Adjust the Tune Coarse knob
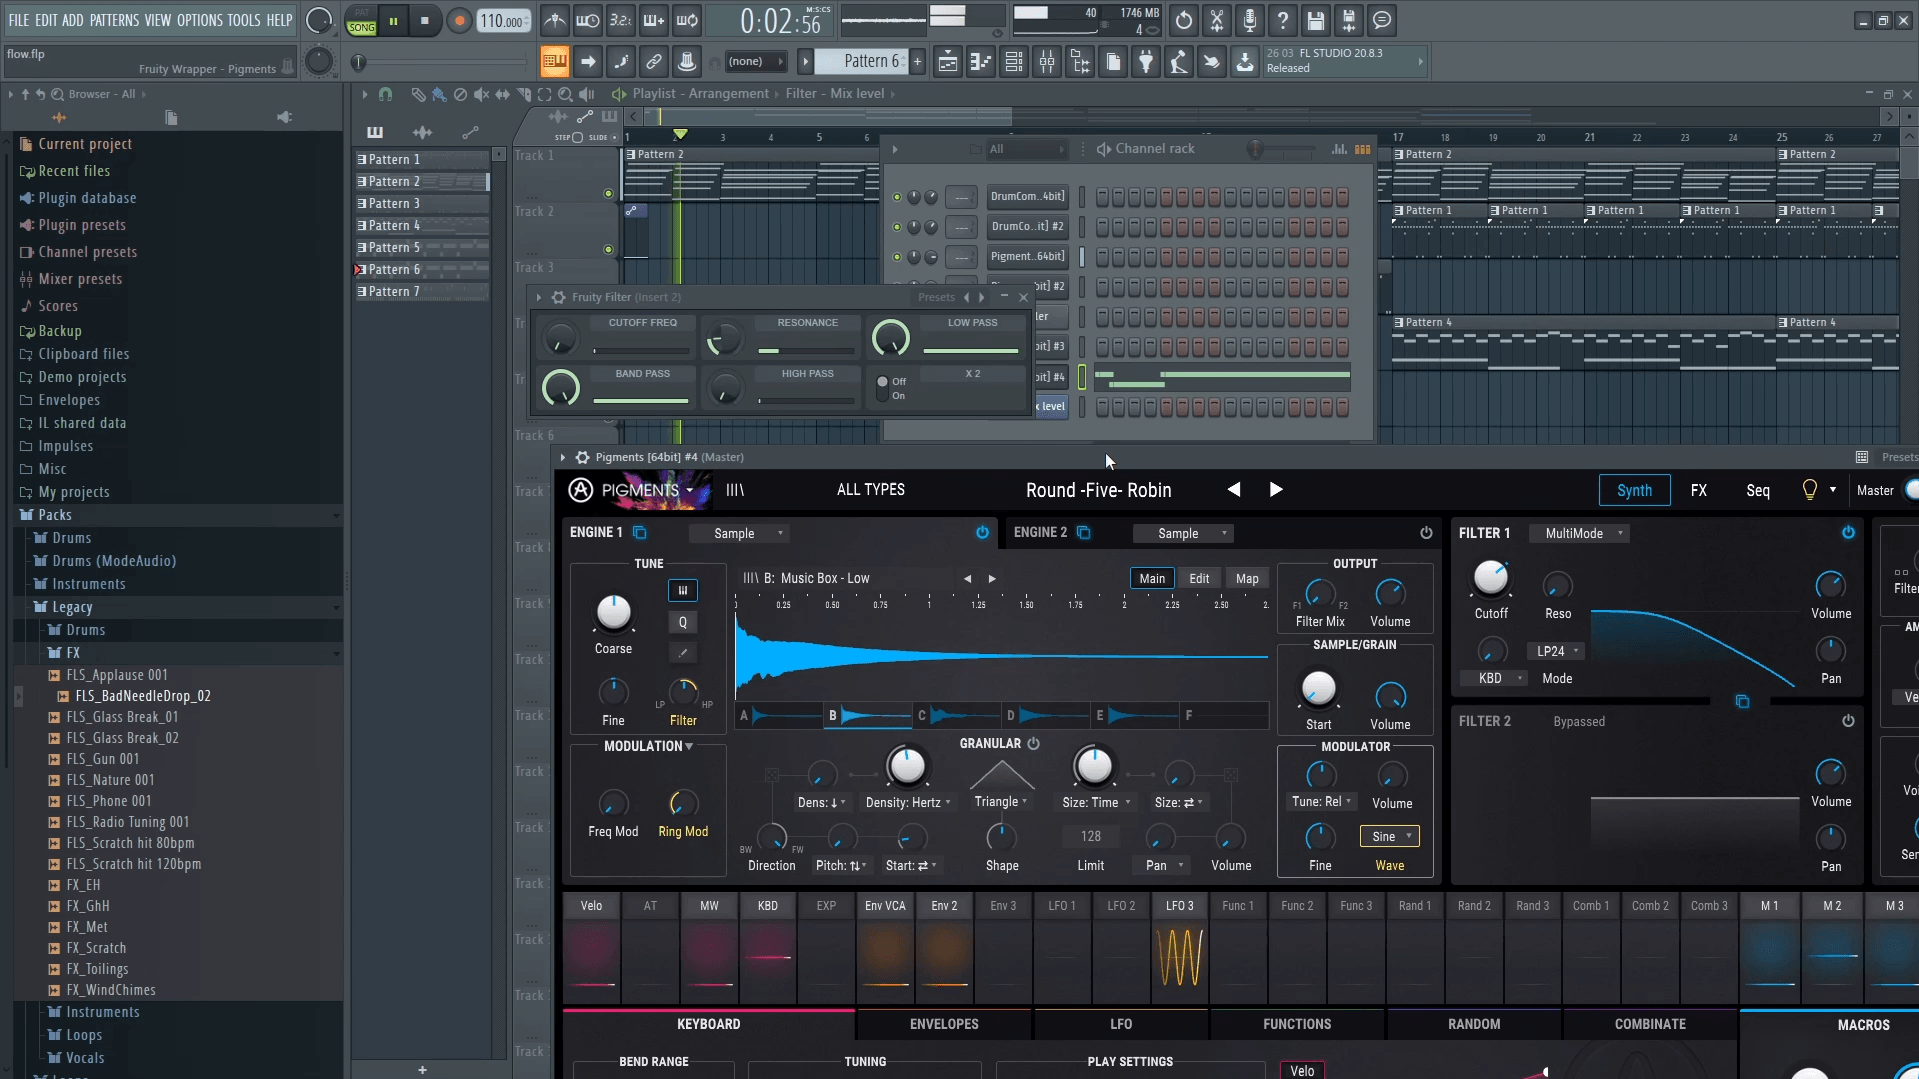Screen dimensions: 1919x1079 pyautogui.click(x=613, y=612)
